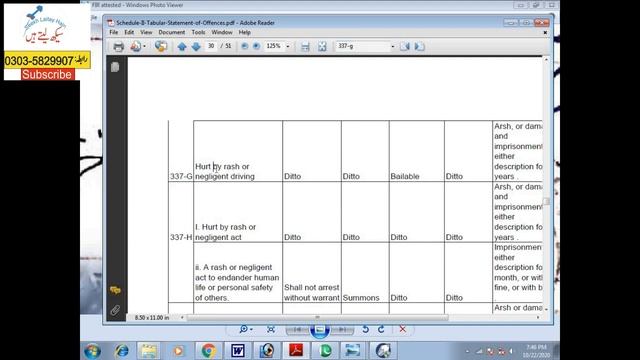The width and height of the screenshot is (640, 360).
Task: Open media player orange play icon in taskbar
Action: 178,351
